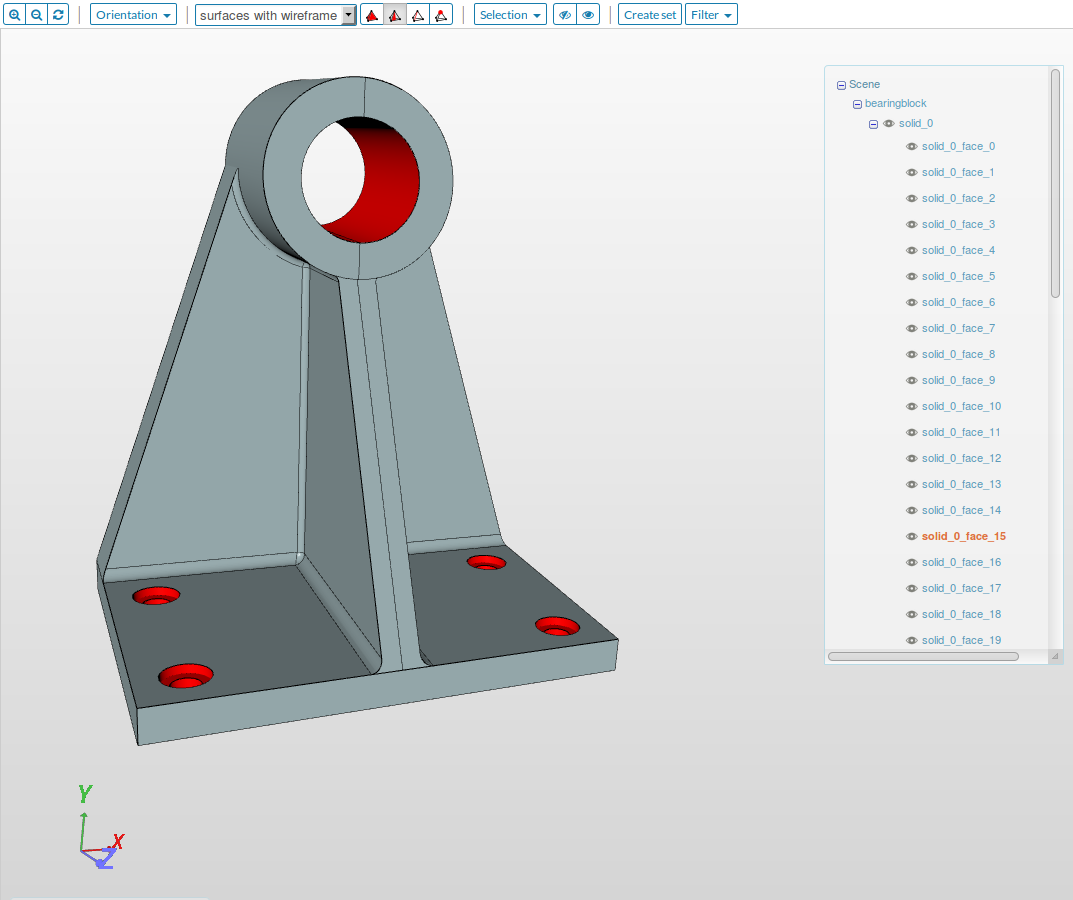Open the Selection menu

coord(510,15)
